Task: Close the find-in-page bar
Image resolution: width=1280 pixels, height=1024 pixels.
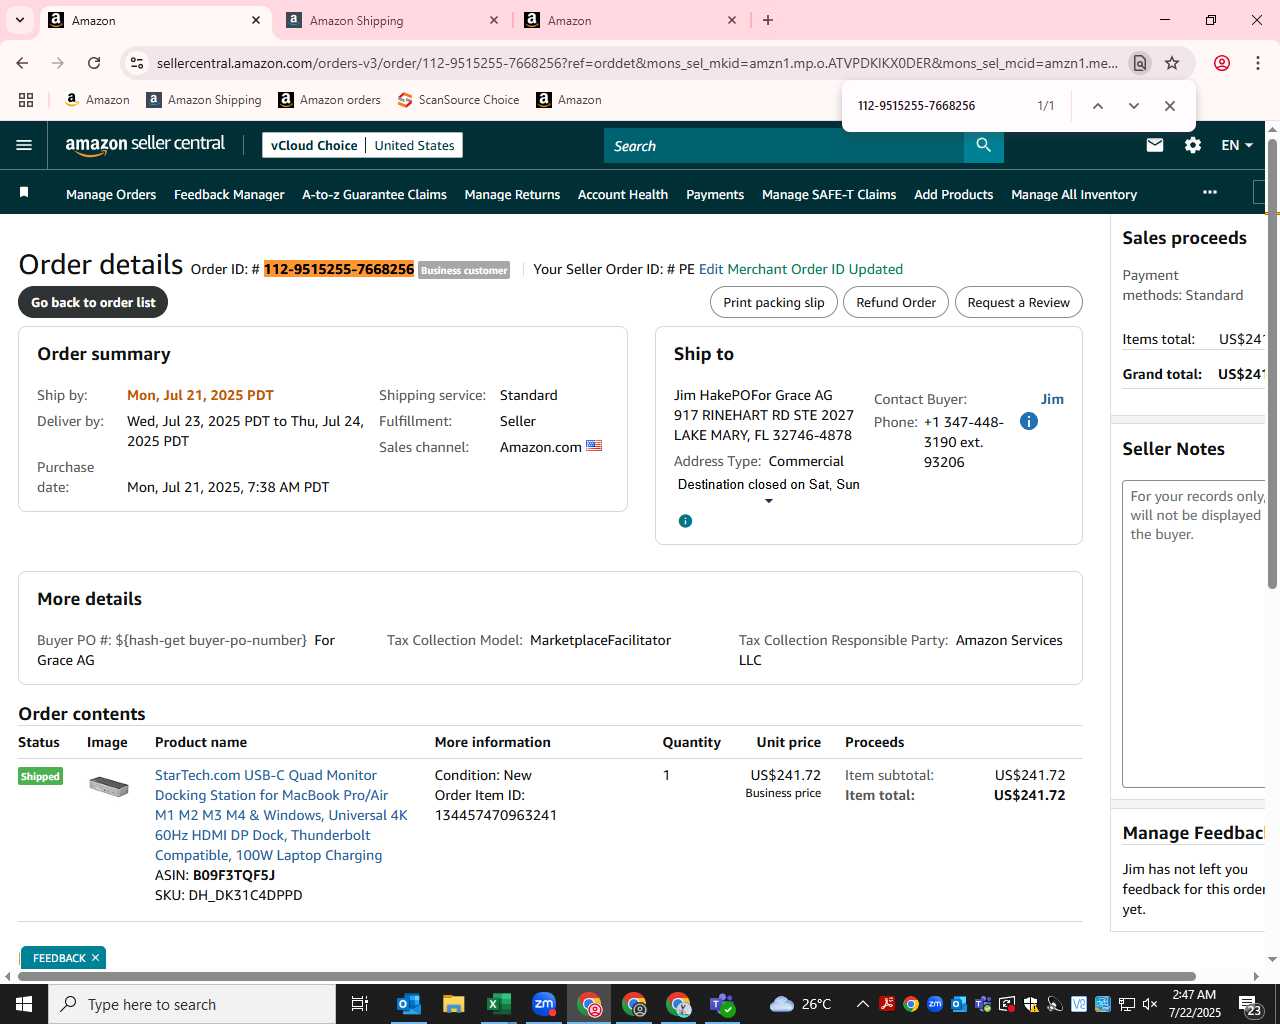Action: (1170, 106)
